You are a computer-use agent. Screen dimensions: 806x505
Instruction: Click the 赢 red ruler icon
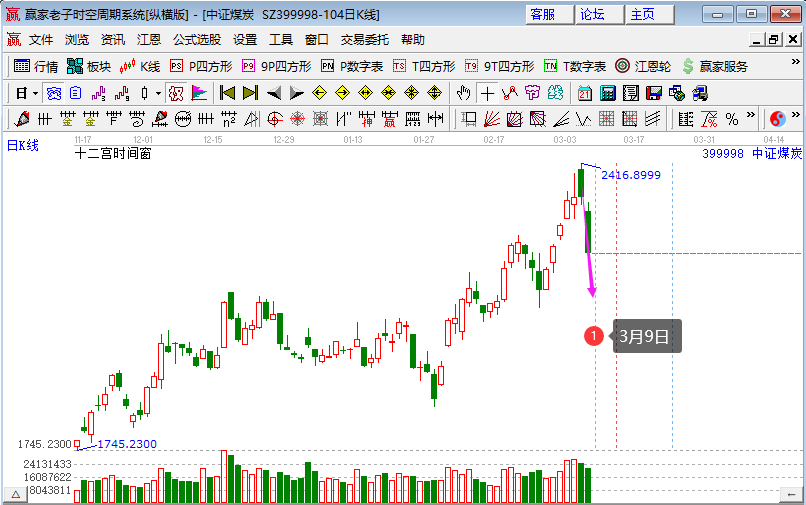tap(390, 119)
